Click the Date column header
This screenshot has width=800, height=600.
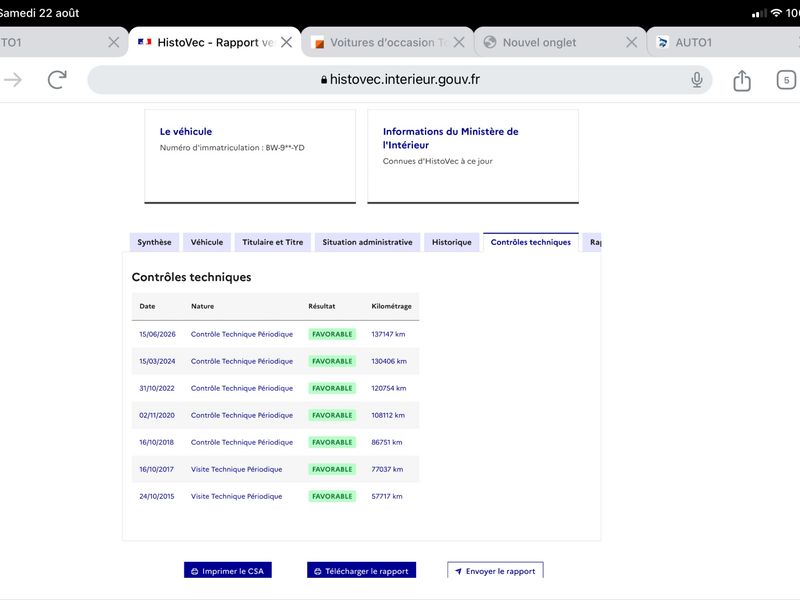click(147, 306)
